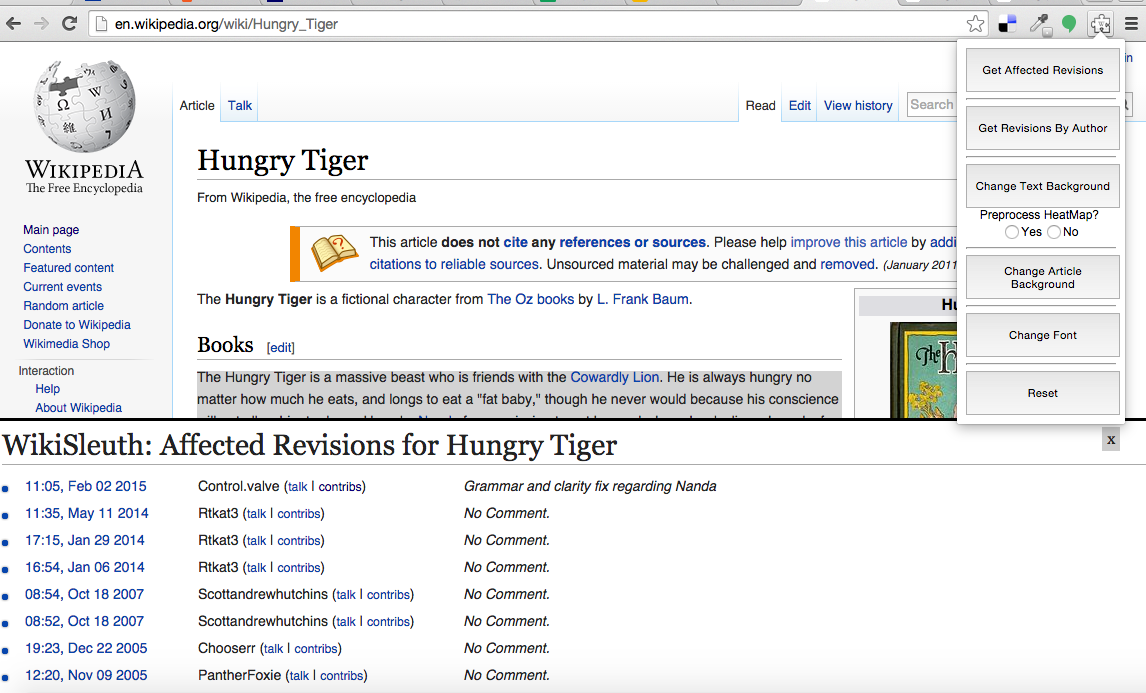Select Yes for Preprocess HeatMap

(x=1012, y=231)
